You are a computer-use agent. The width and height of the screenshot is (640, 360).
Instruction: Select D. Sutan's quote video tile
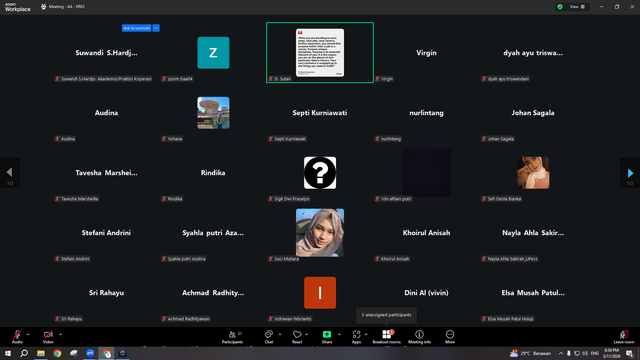[320, 53]
